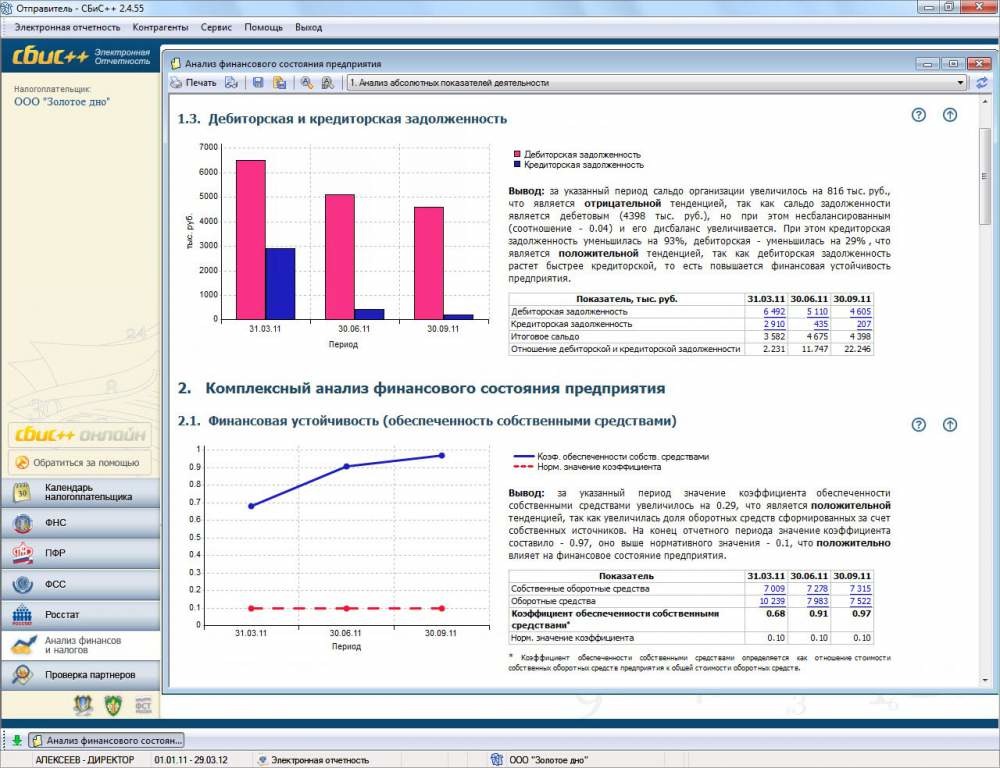This screenshot has width=1000, height=768.
Task: Click ООО "Золотое дно" in status bar
Action: click(548, 760)
